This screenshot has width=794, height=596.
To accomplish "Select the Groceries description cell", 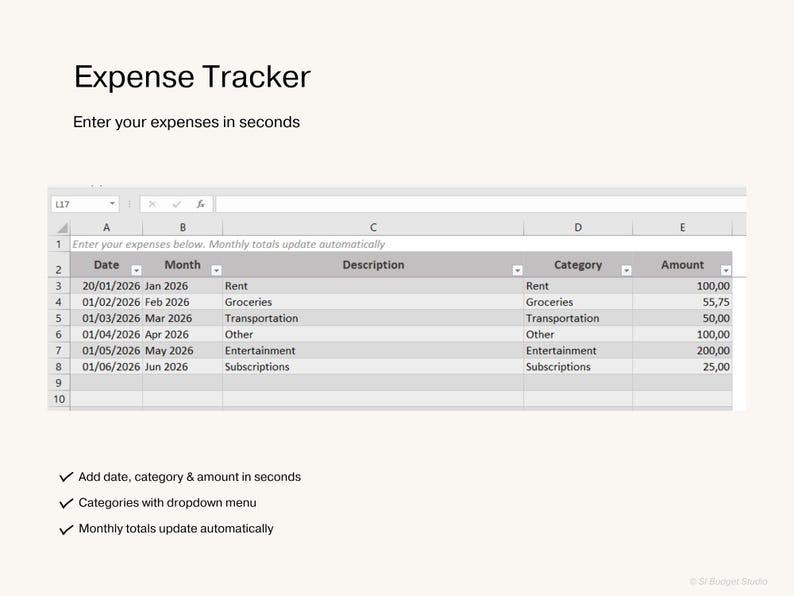I will point(373,302).
